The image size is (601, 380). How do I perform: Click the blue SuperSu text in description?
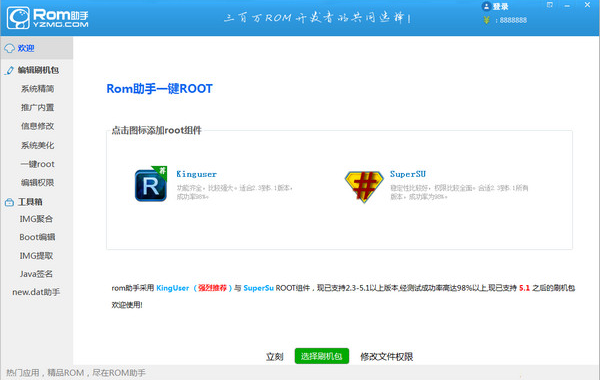click(x=258, y=288)
